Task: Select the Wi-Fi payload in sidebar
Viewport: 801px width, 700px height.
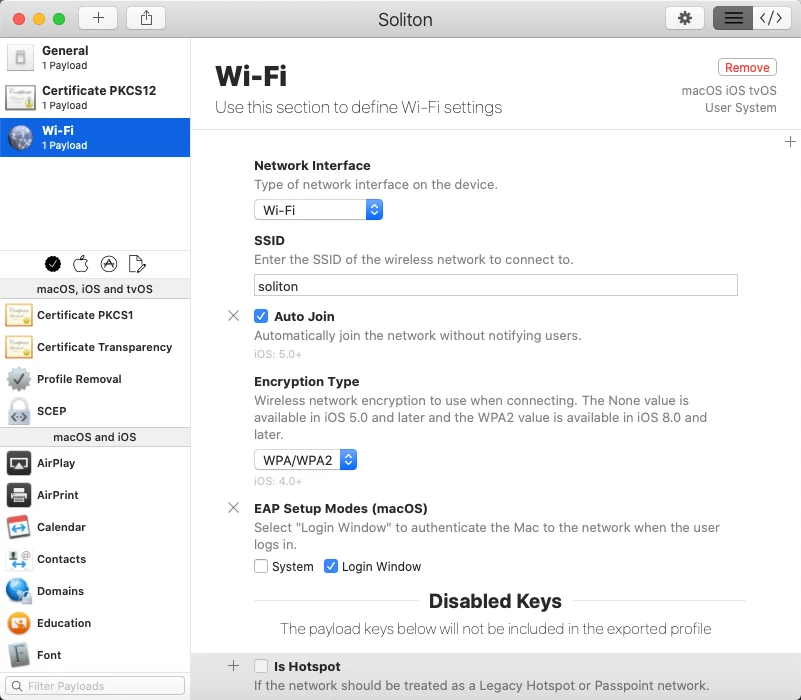Action: pyautogui.click(x=95, y=137)
